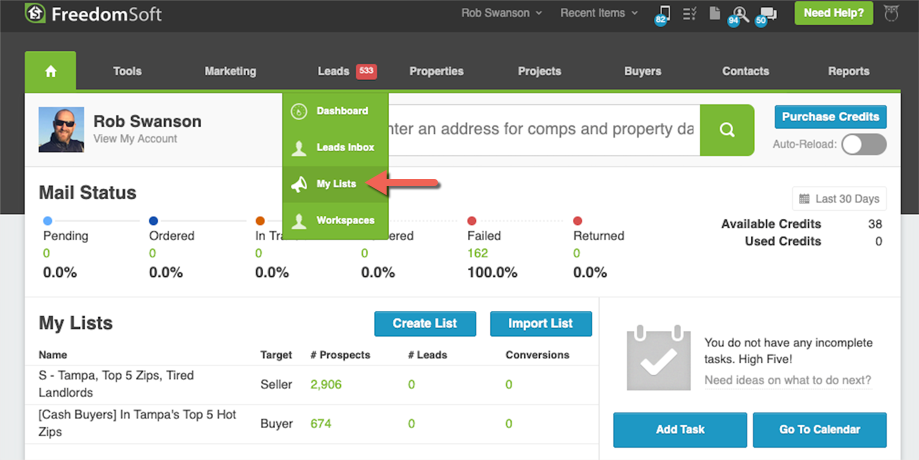
Task: Open the chat messages icon
Action: tap(767, 15)
